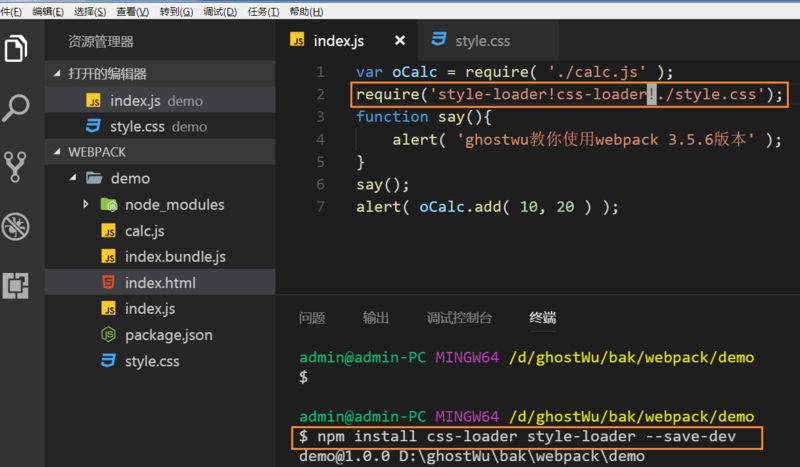Click the 'demo@1.0.0' terminal output line
The height and width of the screenshot is (467, 800).
click(x=472, y=456)
